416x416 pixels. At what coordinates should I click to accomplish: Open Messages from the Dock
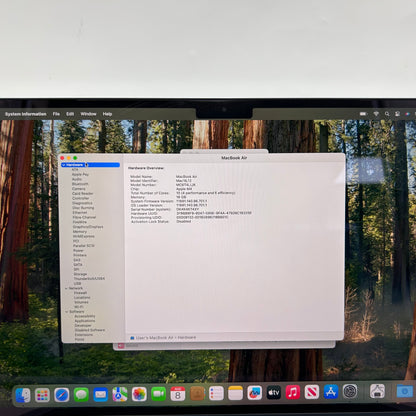pos(81,395)
